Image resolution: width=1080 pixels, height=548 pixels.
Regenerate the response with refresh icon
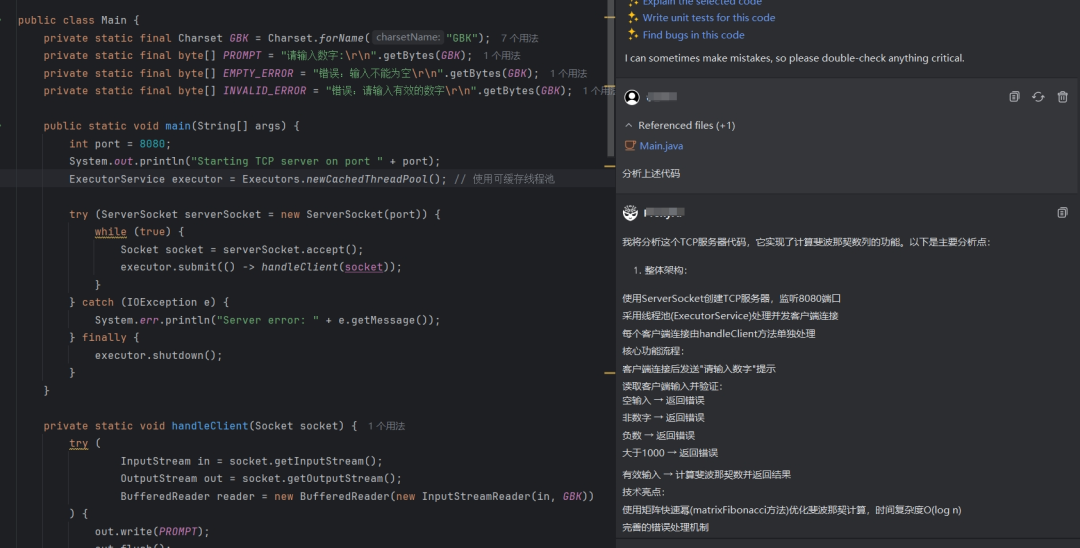coord(1038,97)
